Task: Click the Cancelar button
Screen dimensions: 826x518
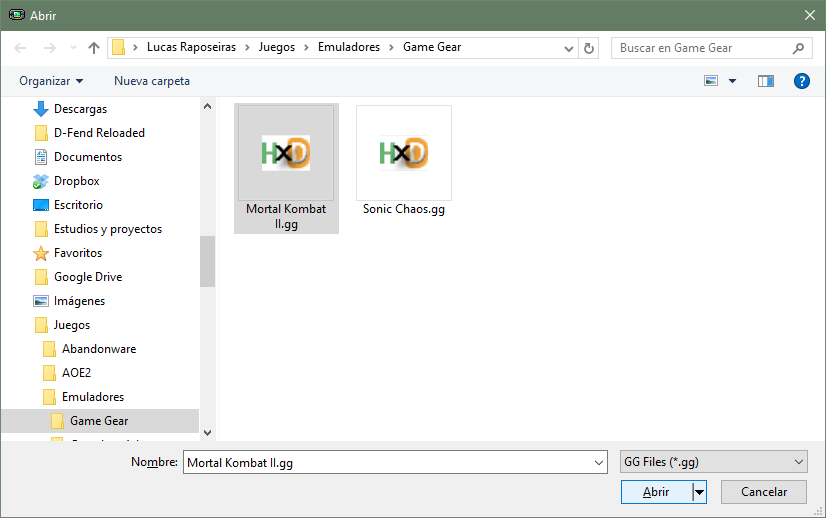Action: point(764,492)
